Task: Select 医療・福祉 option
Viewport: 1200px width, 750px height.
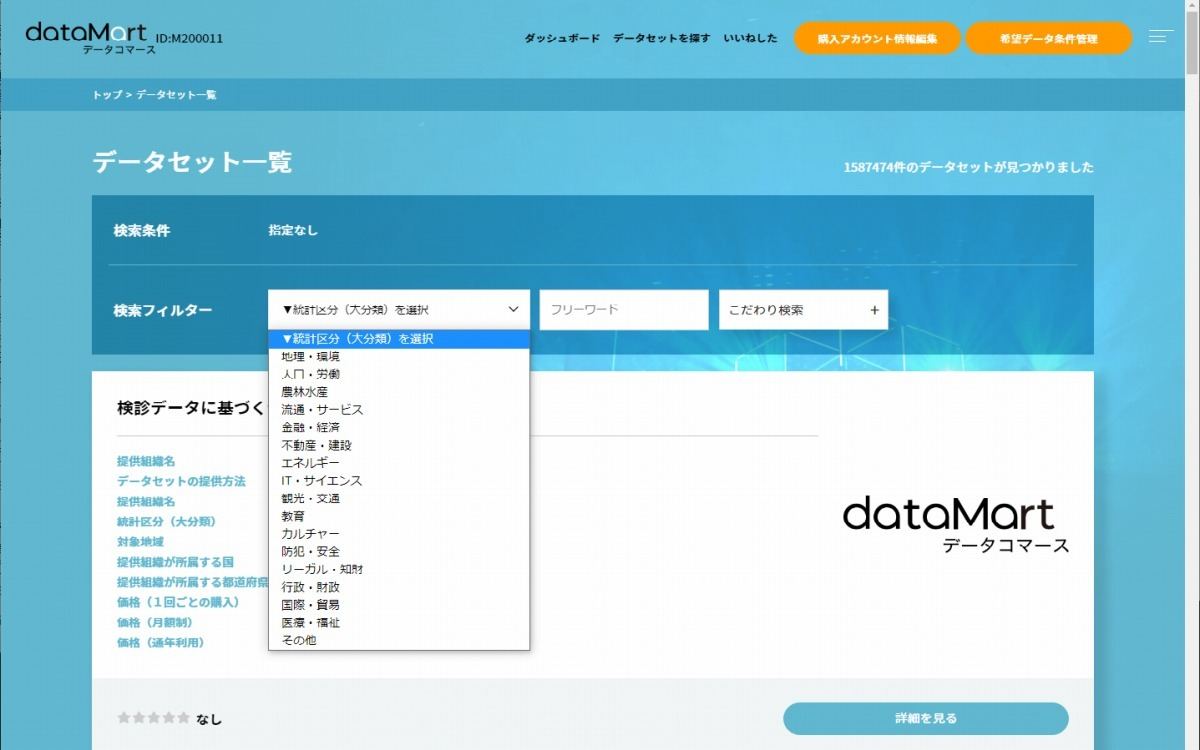Action: pos(399,623)
